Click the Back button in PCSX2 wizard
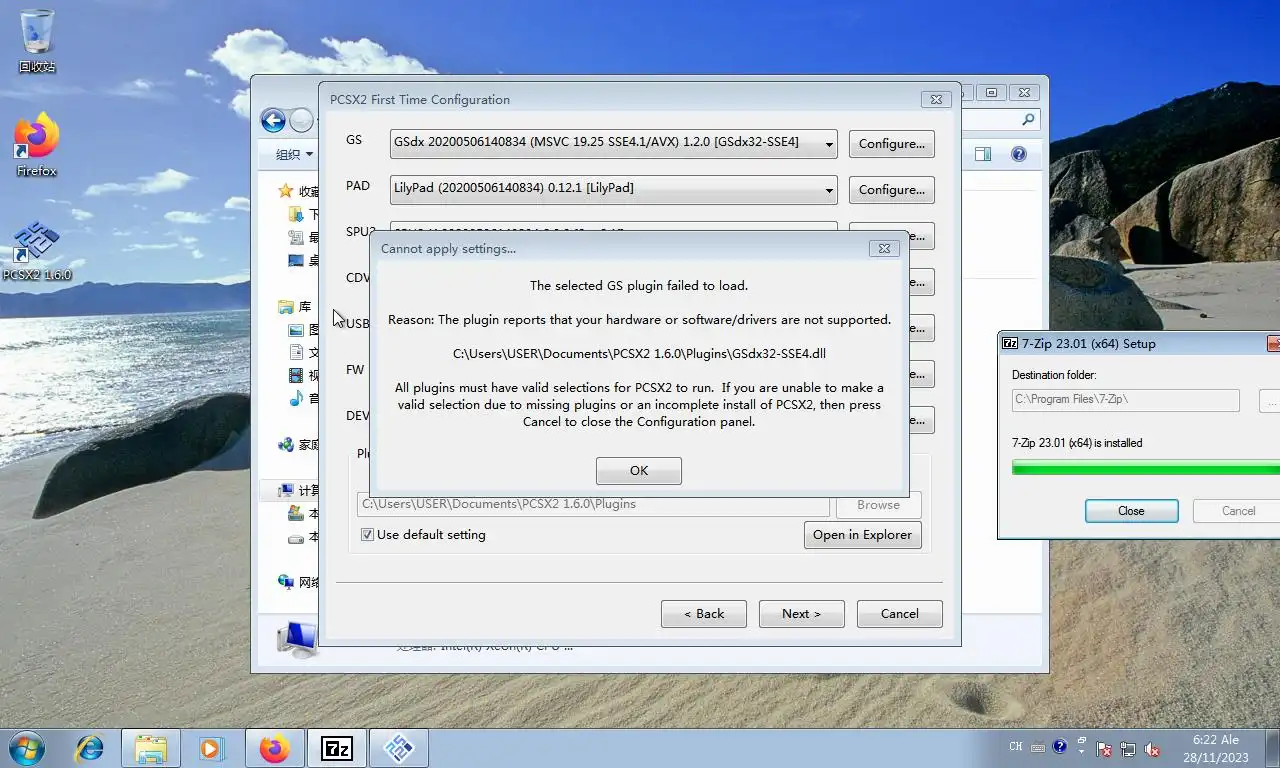Viewport: 1280px width, 768px height. (704, 614)
